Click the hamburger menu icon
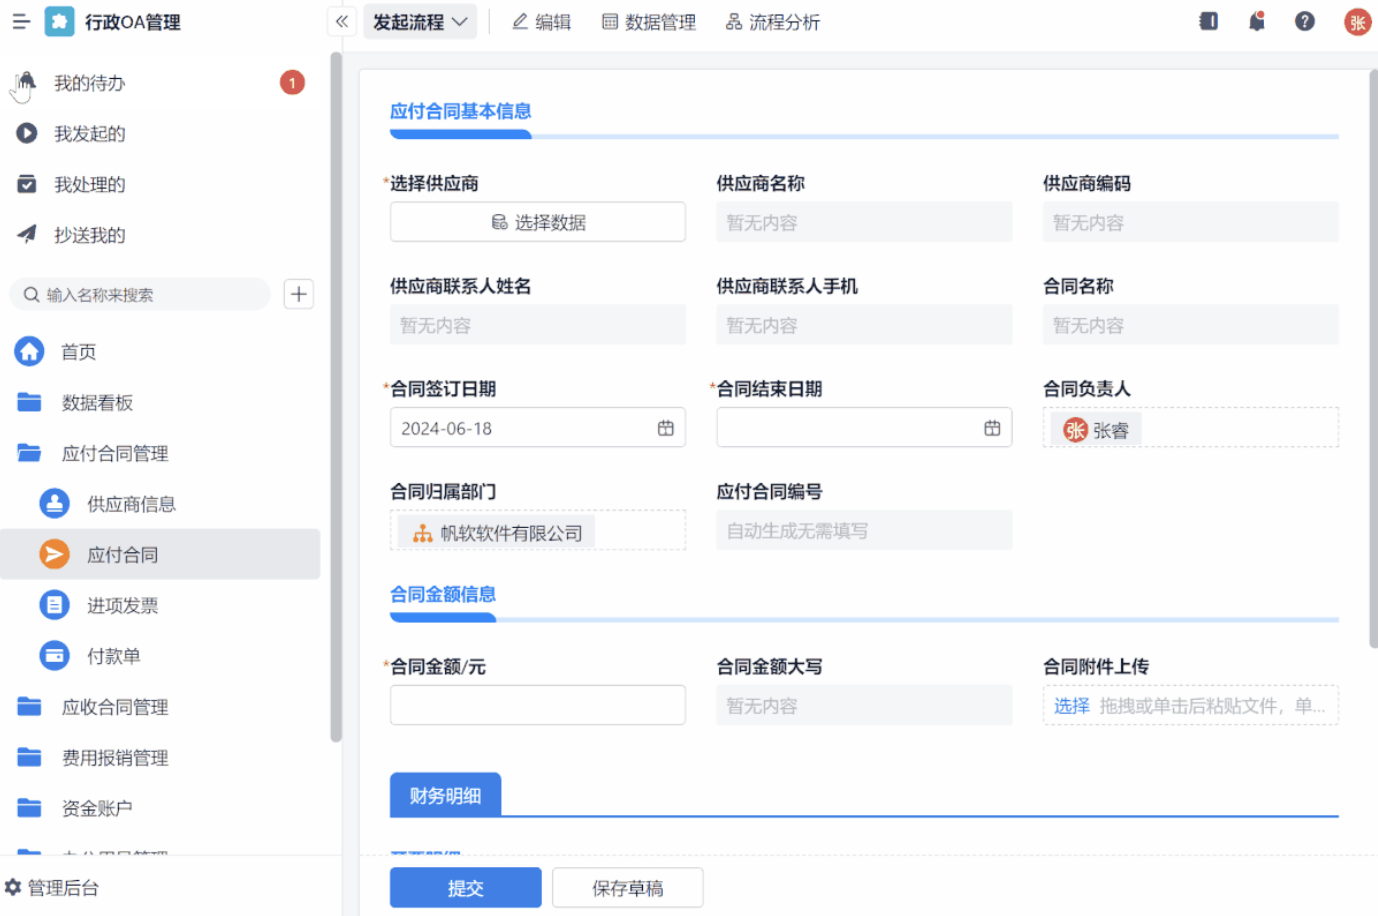This screenshot has height=916, width=1378. (21, 21)
